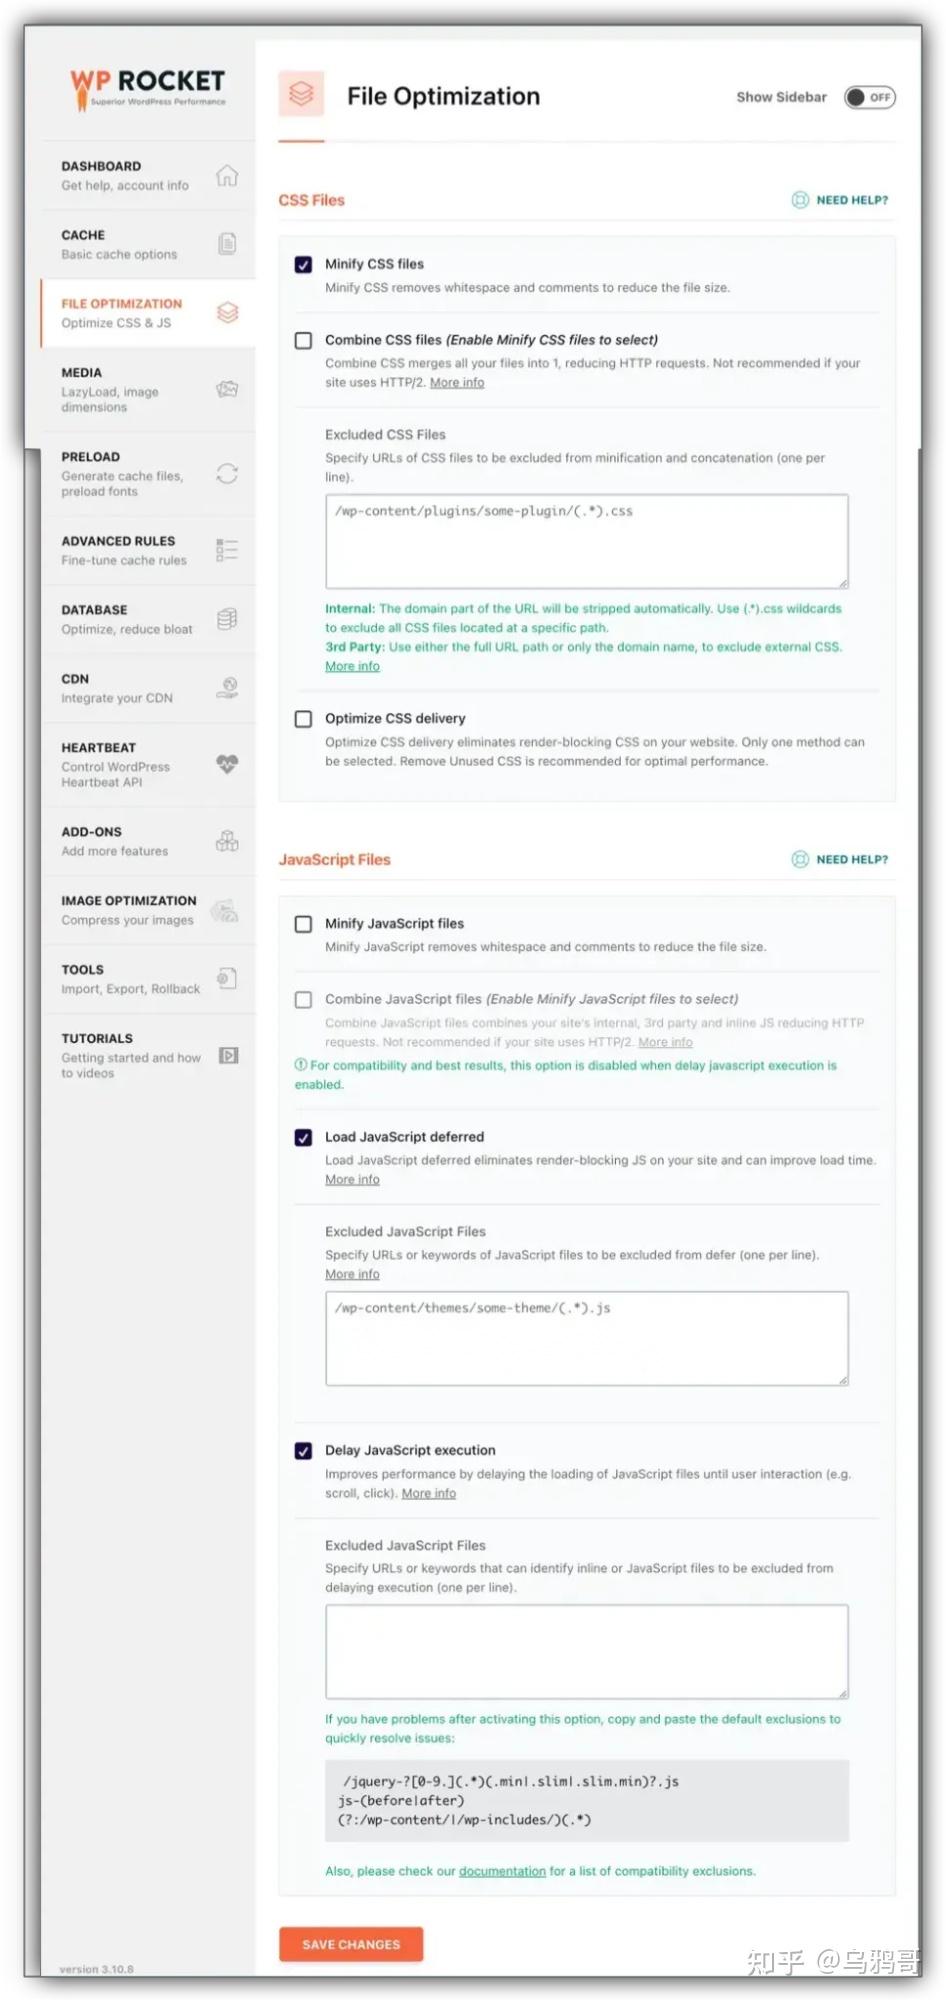Open the Advanced Rules menu item

pos(118,541)
